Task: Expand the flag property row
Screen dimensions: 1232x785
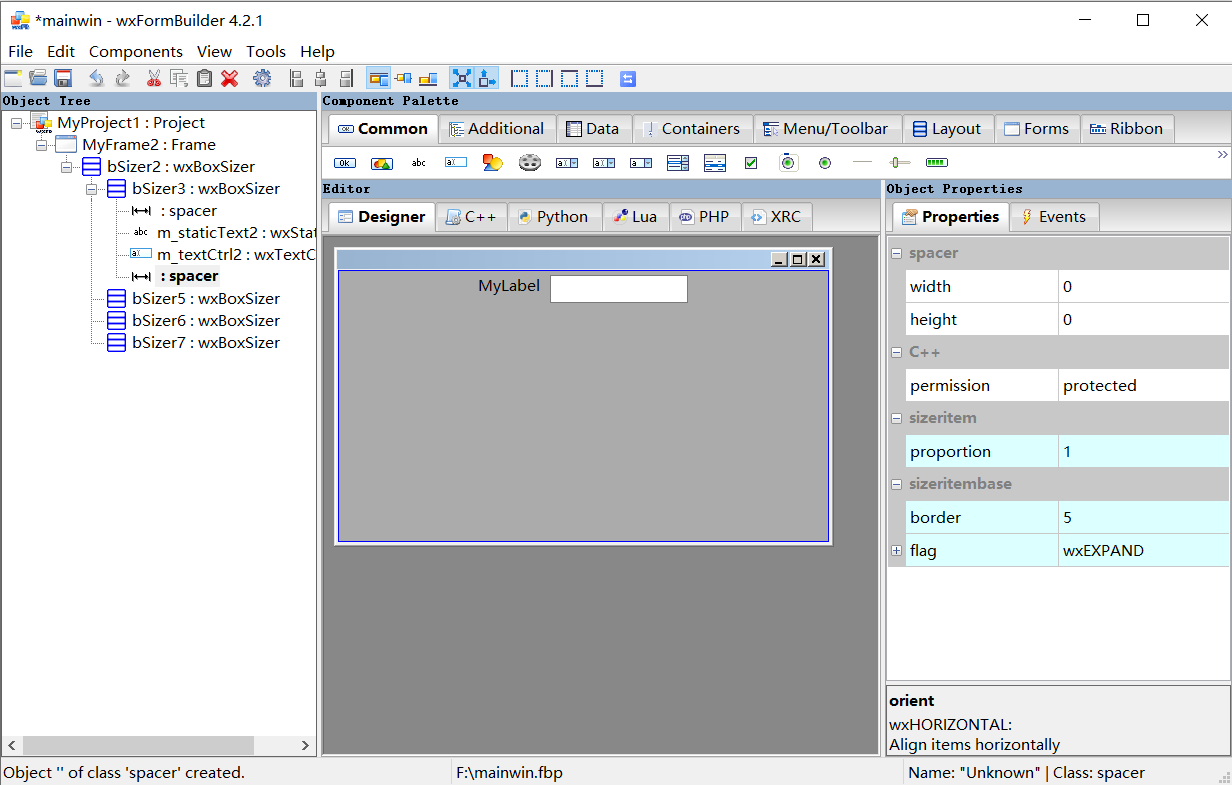Action: [x=895, y=550]
